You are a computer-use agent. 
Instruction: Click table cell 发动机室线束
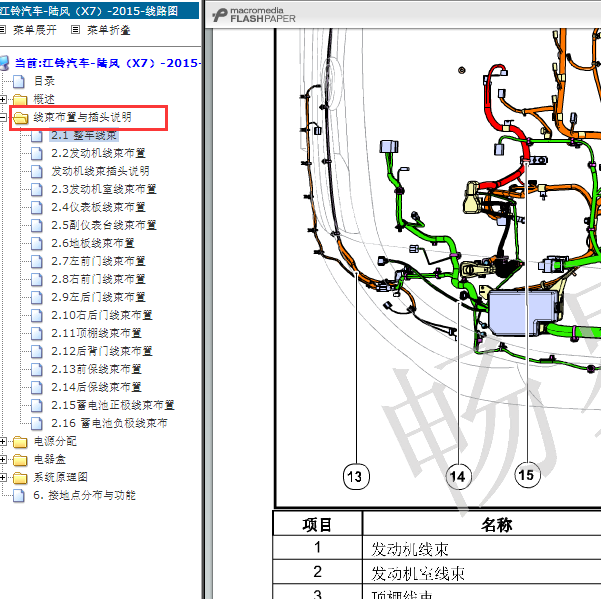[418, 573]
